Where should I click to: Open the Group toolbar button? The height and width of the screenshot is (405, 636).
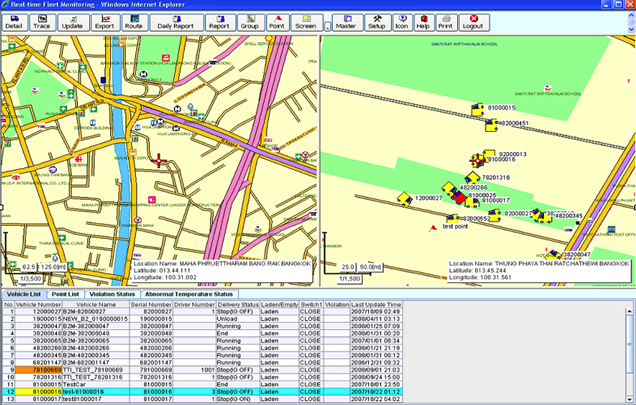[250, 22]
